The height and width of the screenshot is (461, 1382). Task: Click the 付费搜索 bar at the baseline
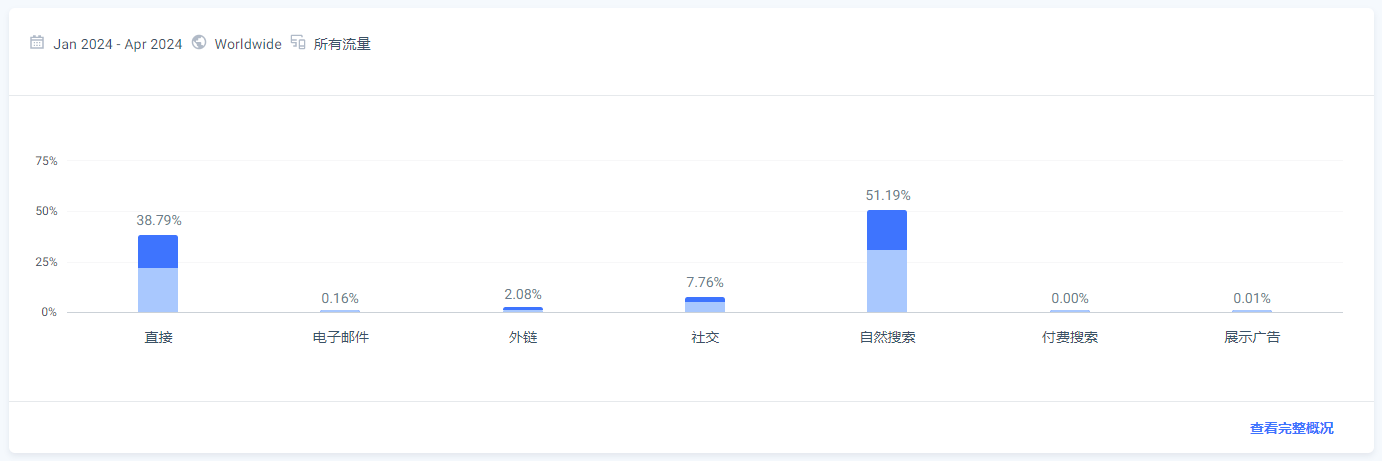(x=1070, y=311)
